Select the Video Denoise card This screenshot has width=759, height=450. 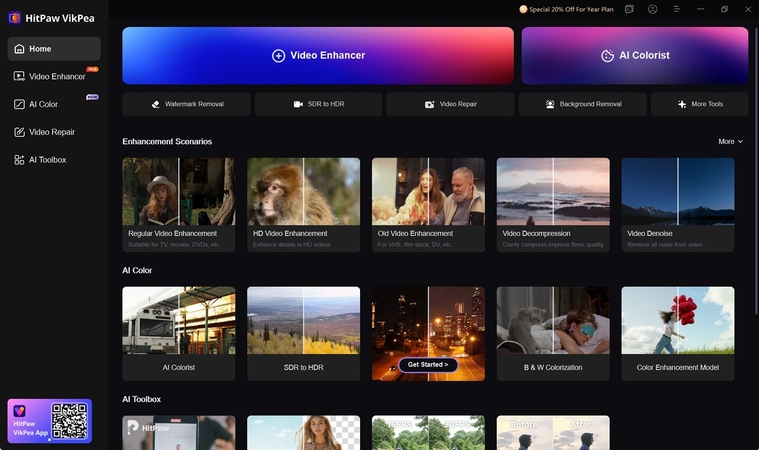[678, 205]
